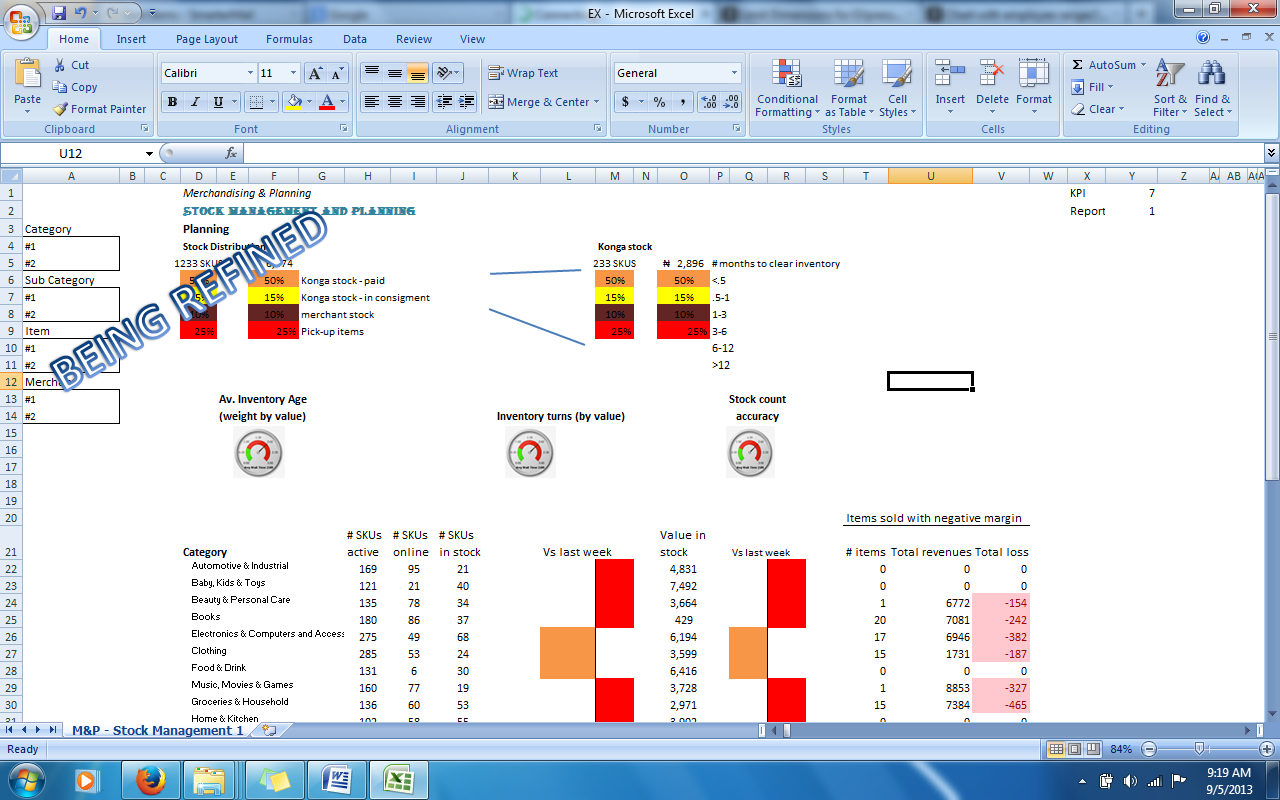Click the Office Button logo
Image resolution: width=1280 pixels, height=800 pixels.
(x=22, y=20)
